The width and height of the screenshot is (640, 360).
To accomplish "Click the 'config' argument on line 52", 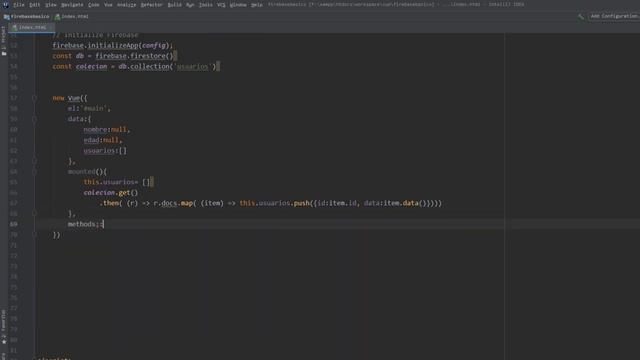I will (154, 45).
